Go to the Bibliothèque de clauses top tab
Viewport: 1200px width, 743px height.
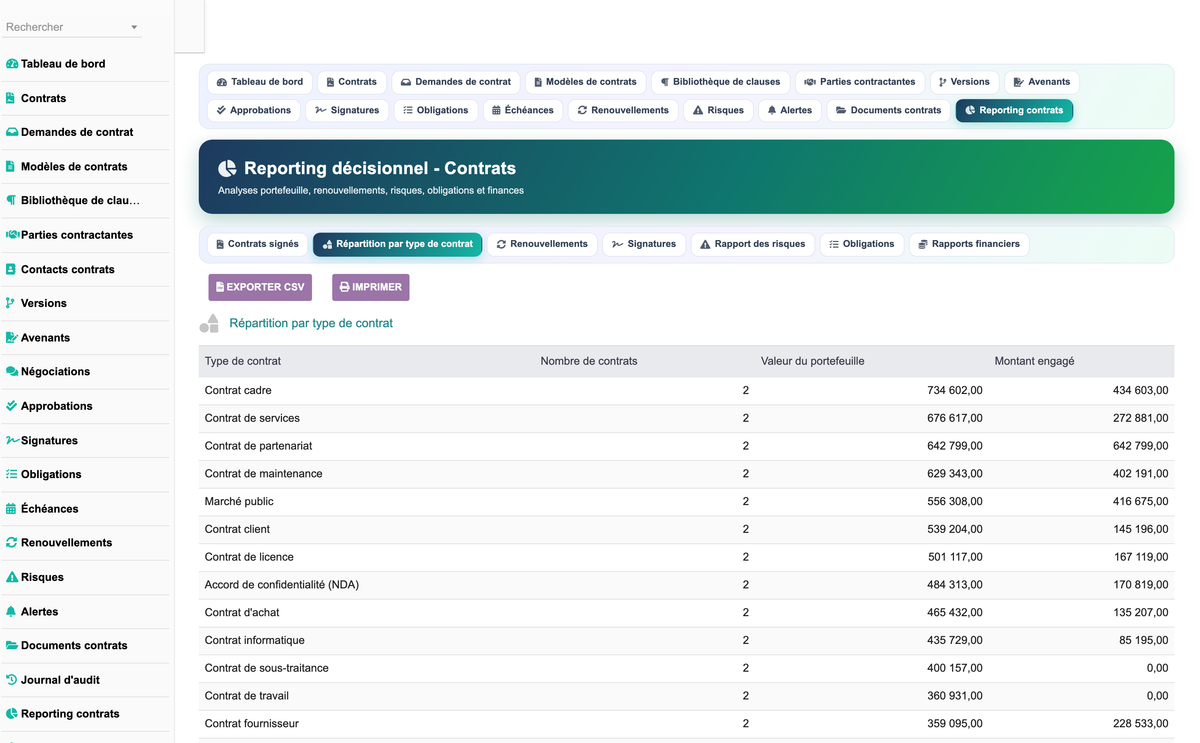[x=720, y=82]
